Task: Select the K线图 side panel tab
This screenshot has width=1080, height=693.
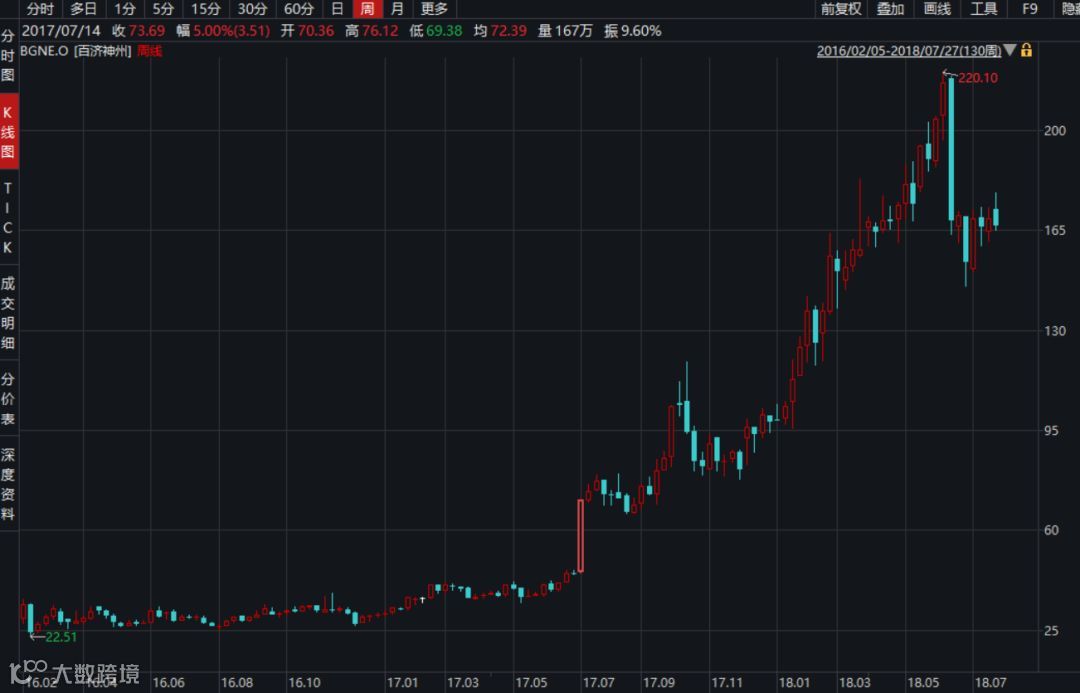Action: (8, 132)
